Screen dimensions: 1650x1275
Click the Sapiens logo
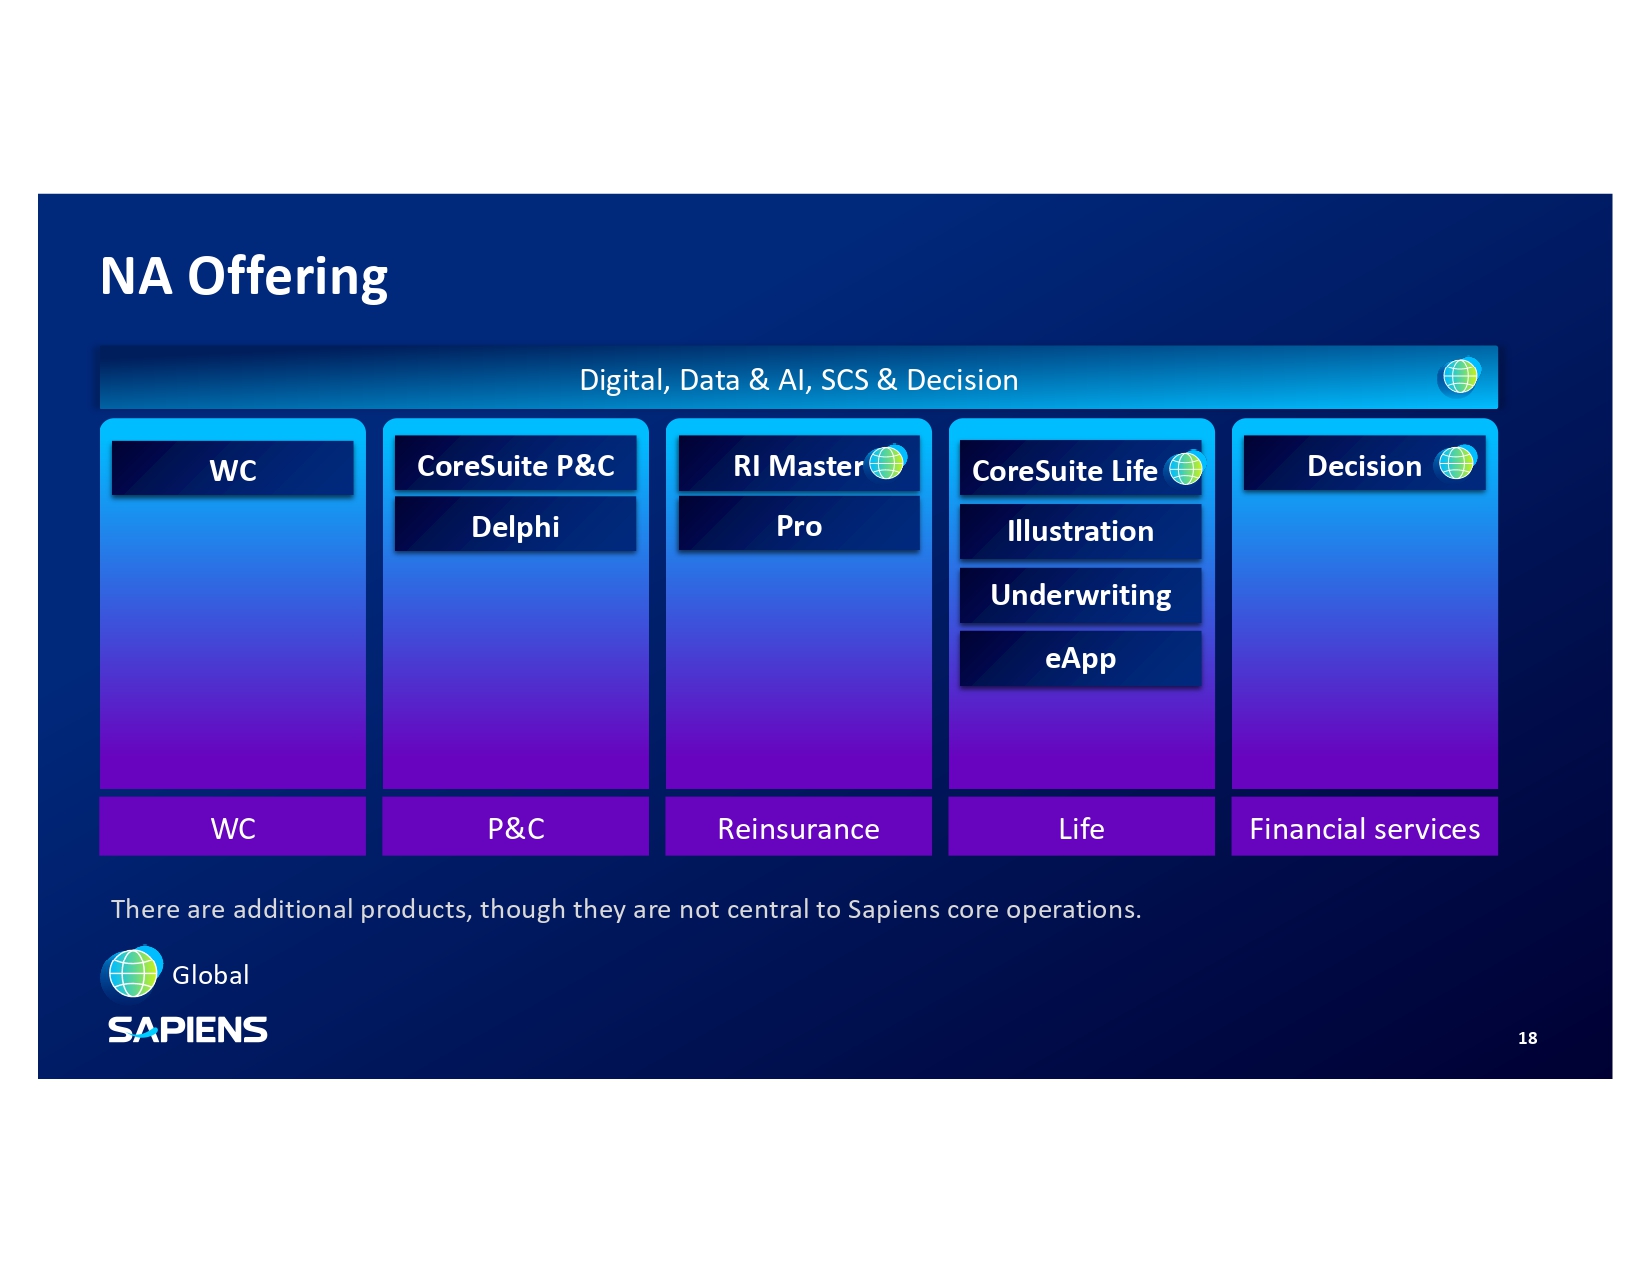pos(187,1029)
